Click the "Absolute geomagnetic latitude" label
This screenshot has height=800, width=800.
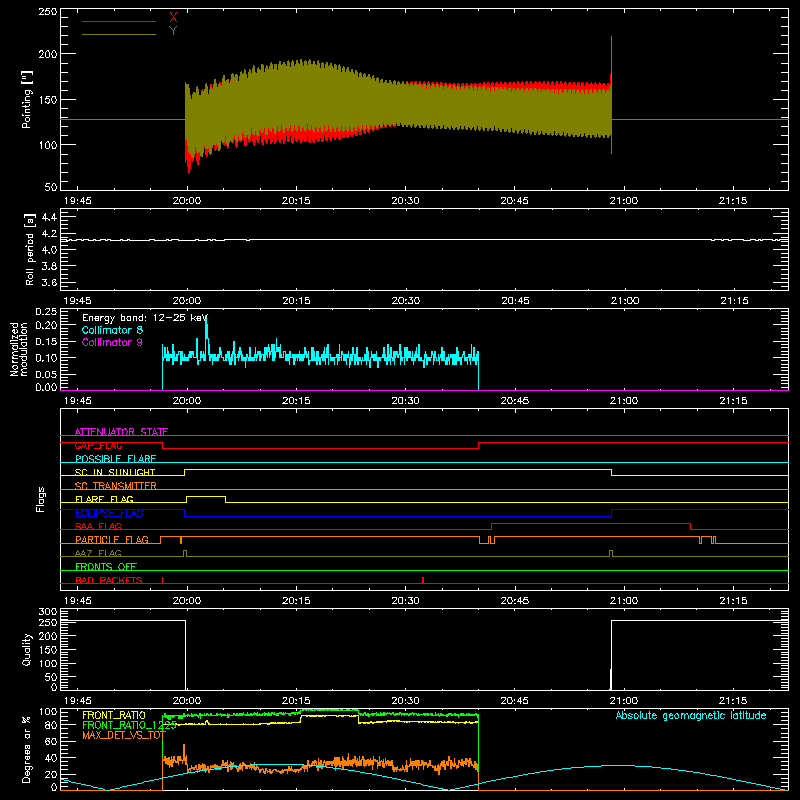(x=691, y=715)
